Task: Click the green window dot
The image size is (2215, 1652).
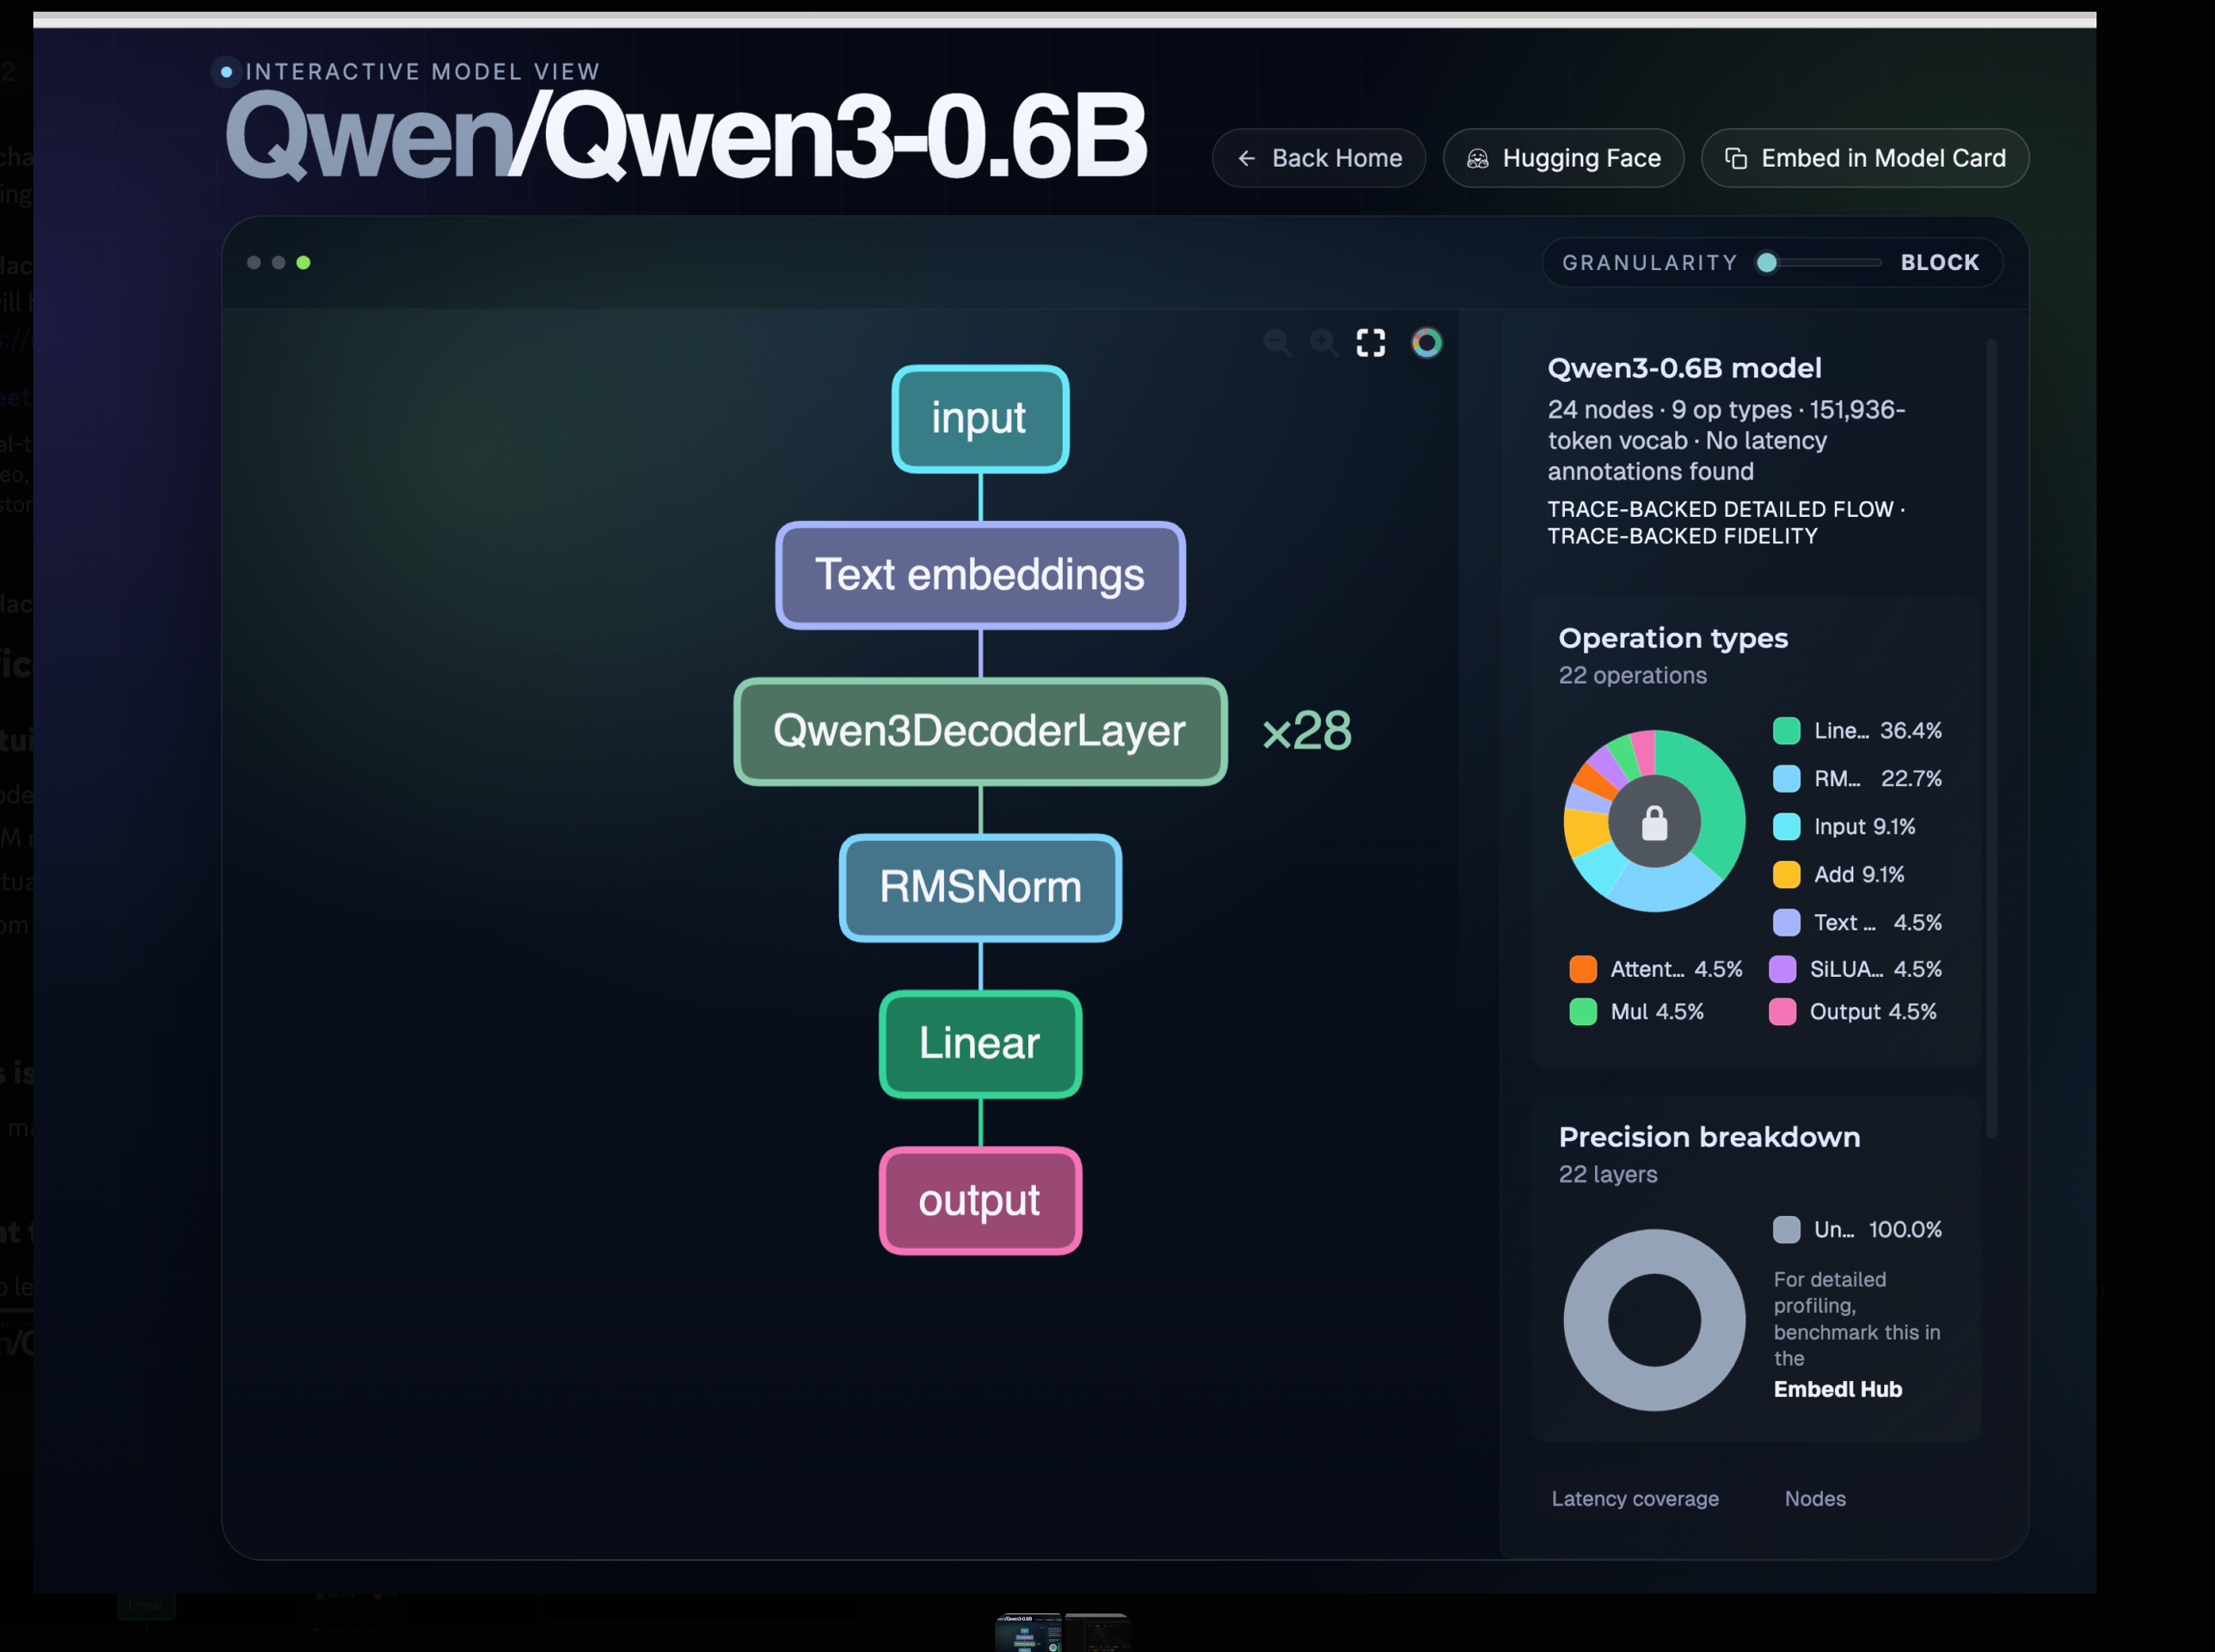Action: point(303,263)
